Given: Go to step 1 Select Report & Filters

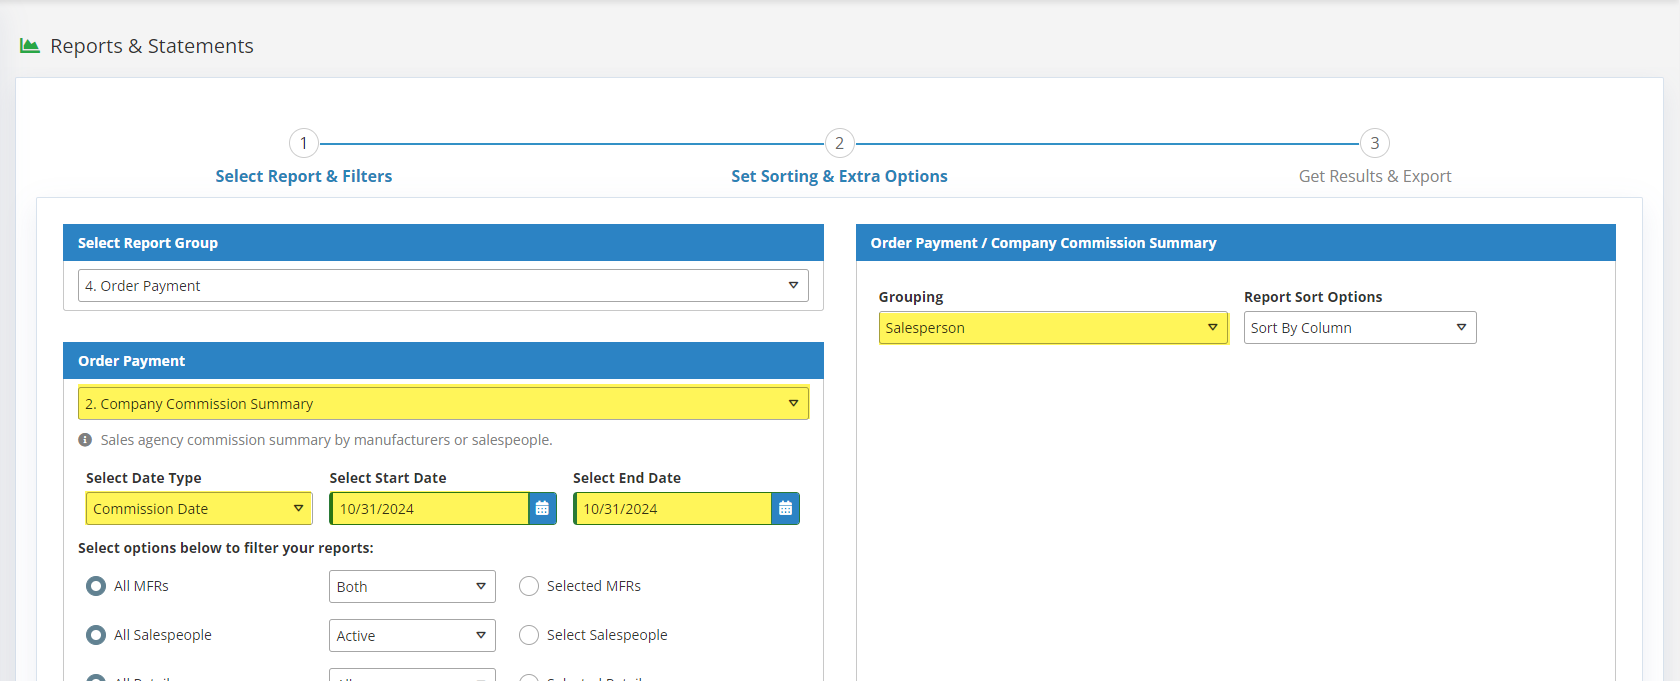Looking at the screenshot, I should [304, 176].
